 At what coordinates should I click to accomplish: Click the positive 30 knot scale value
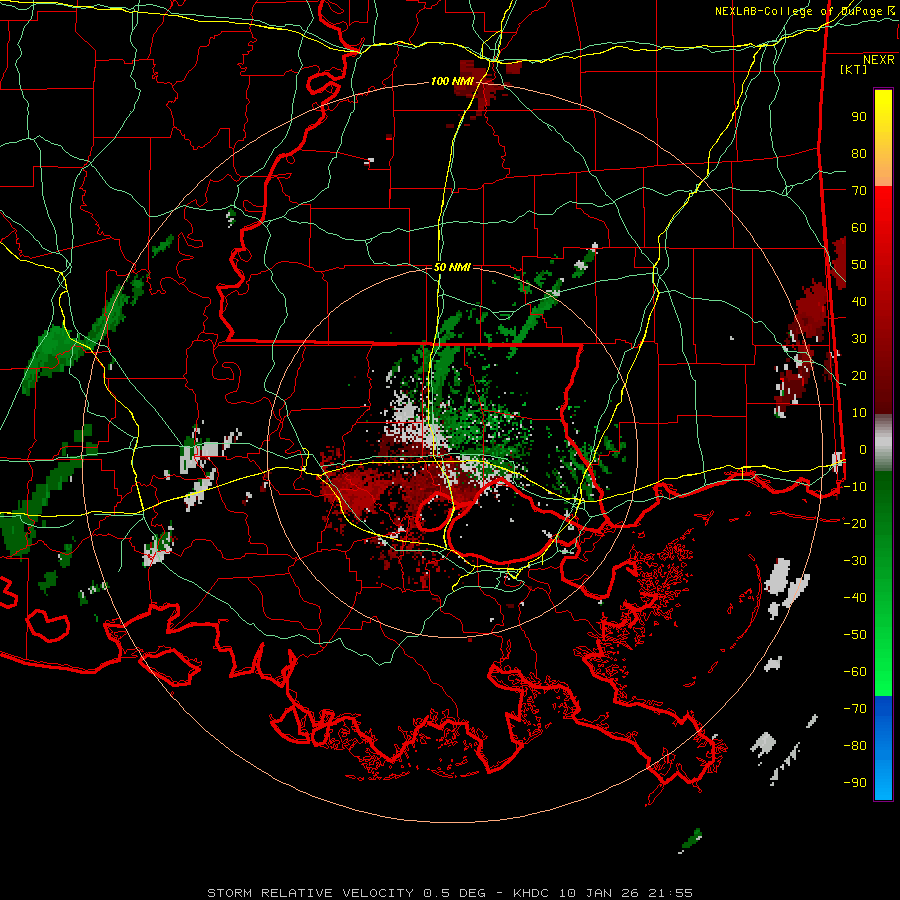[x=859, y=339]
